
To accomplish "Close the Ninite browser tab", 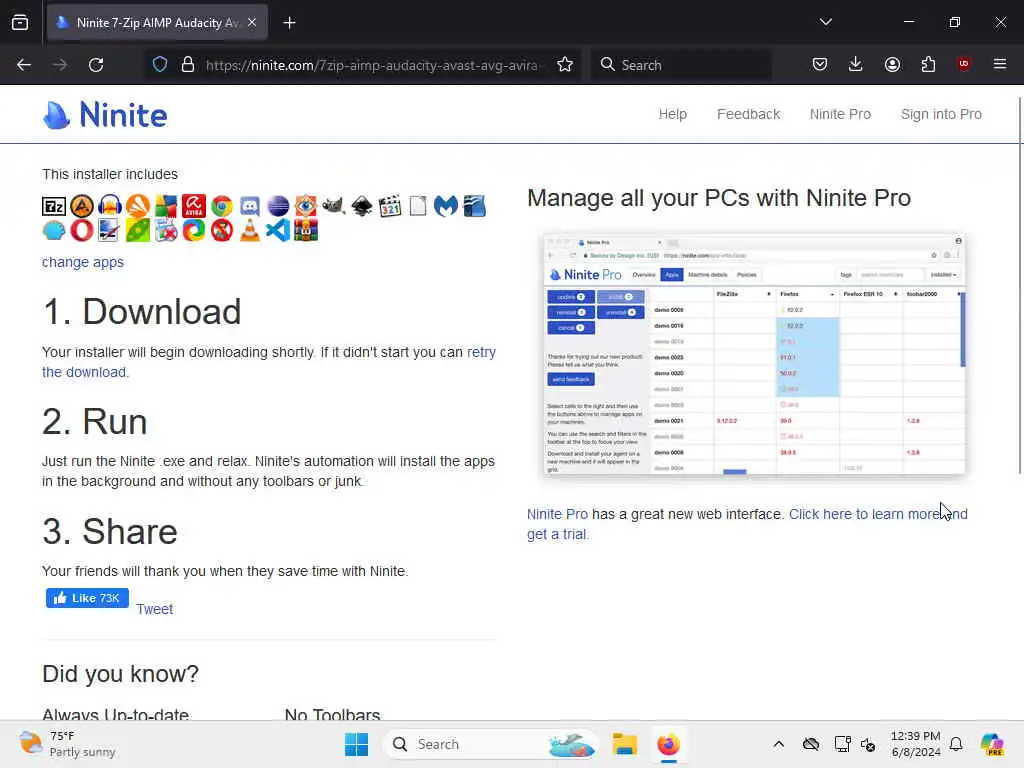I will 252,23.
